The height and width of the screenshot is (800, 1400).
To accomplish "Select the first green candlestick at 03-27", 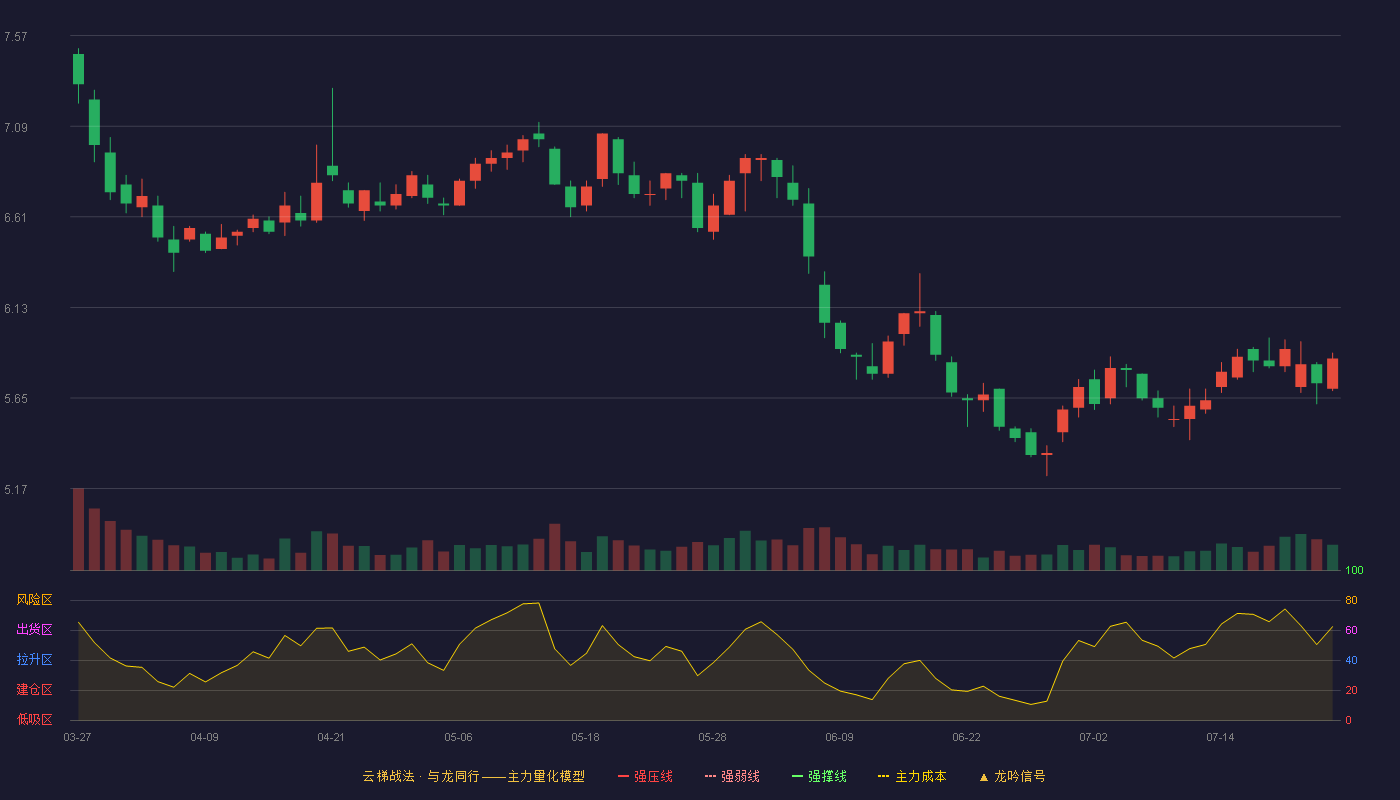I will point(78,69).
